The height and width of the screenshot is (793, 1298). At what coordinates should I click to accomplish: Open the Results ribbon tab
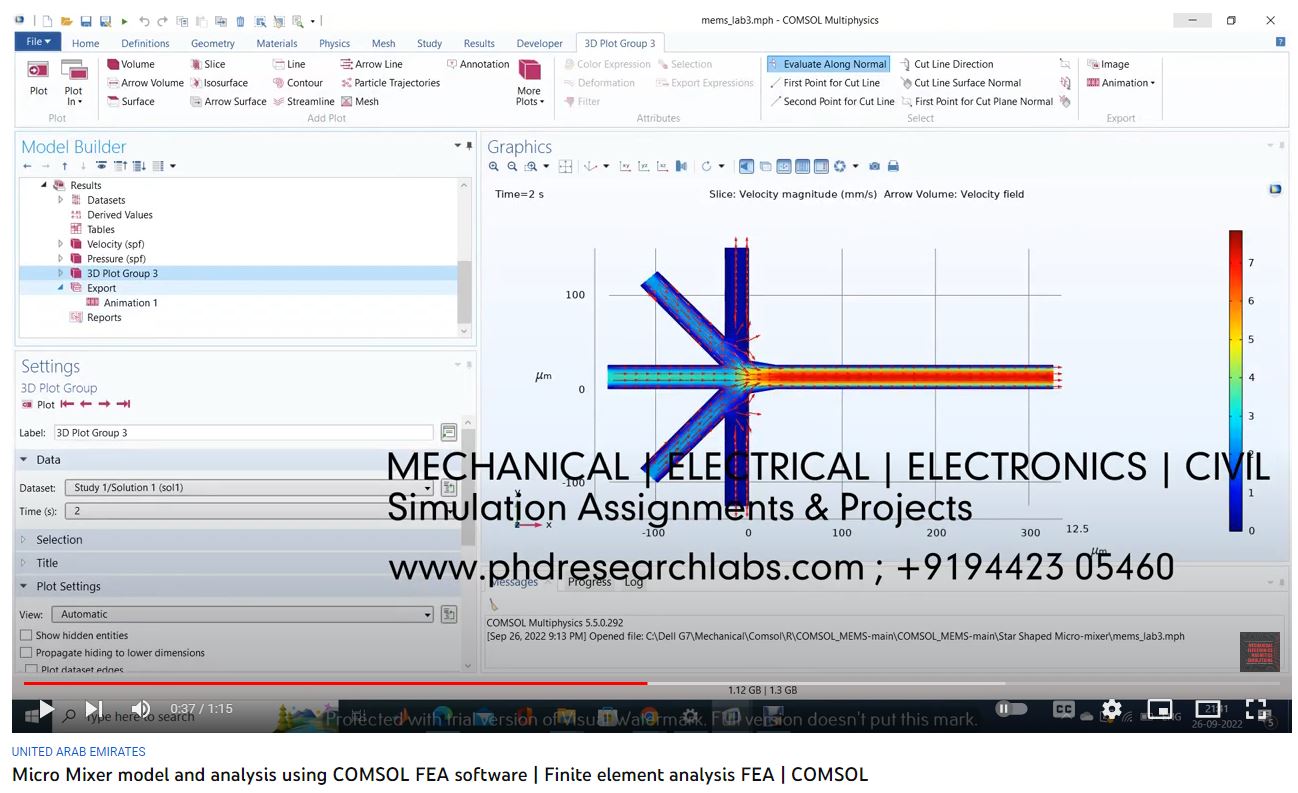pos(479,43)
